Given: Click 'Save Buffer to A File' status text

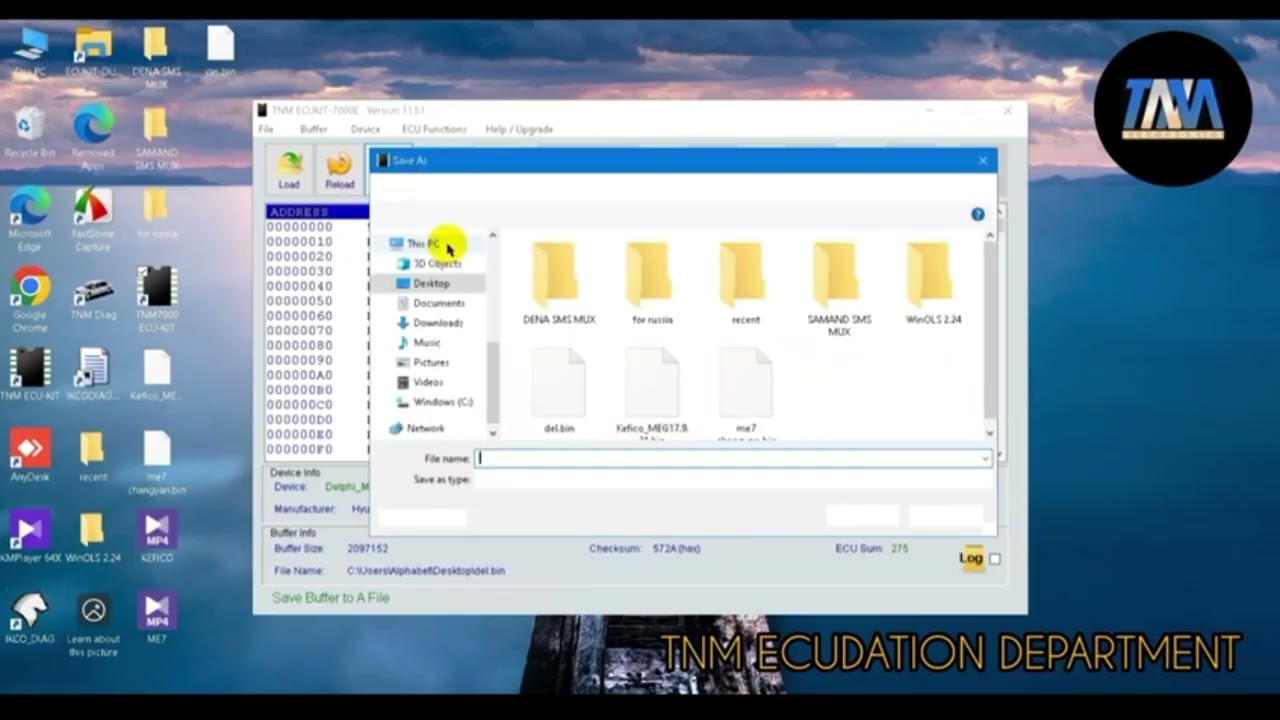Looking at the screenshot, I should [x=331, y=598].
